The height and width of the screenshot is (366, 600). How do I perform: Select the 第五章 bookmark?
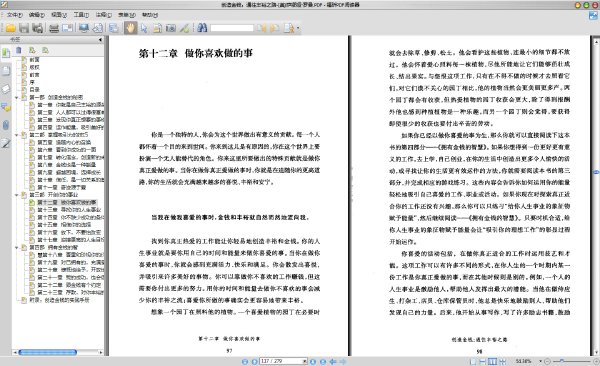pyautogui.click(x=64, y=142)
